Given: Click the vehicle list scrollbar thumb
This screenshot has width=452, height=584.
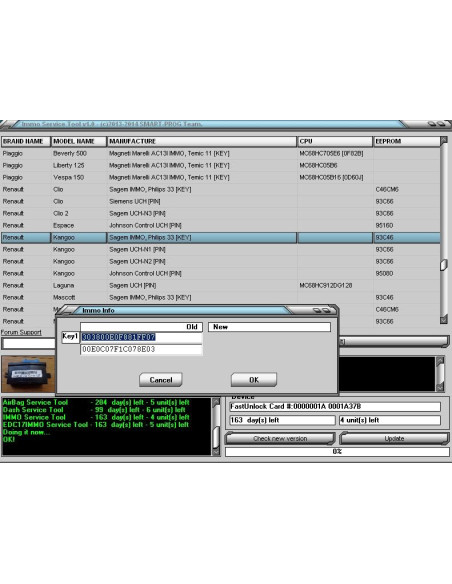Looking at the screenshot, I should pyautogui.click(x=444, y=265).
